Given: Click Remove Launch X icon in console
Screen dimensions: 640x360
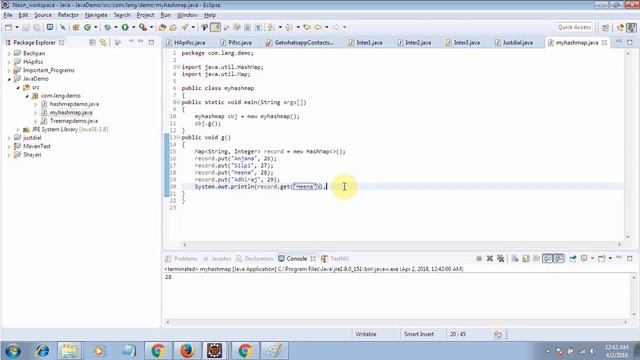Looking at the screenshot, I should pos(490,258).
